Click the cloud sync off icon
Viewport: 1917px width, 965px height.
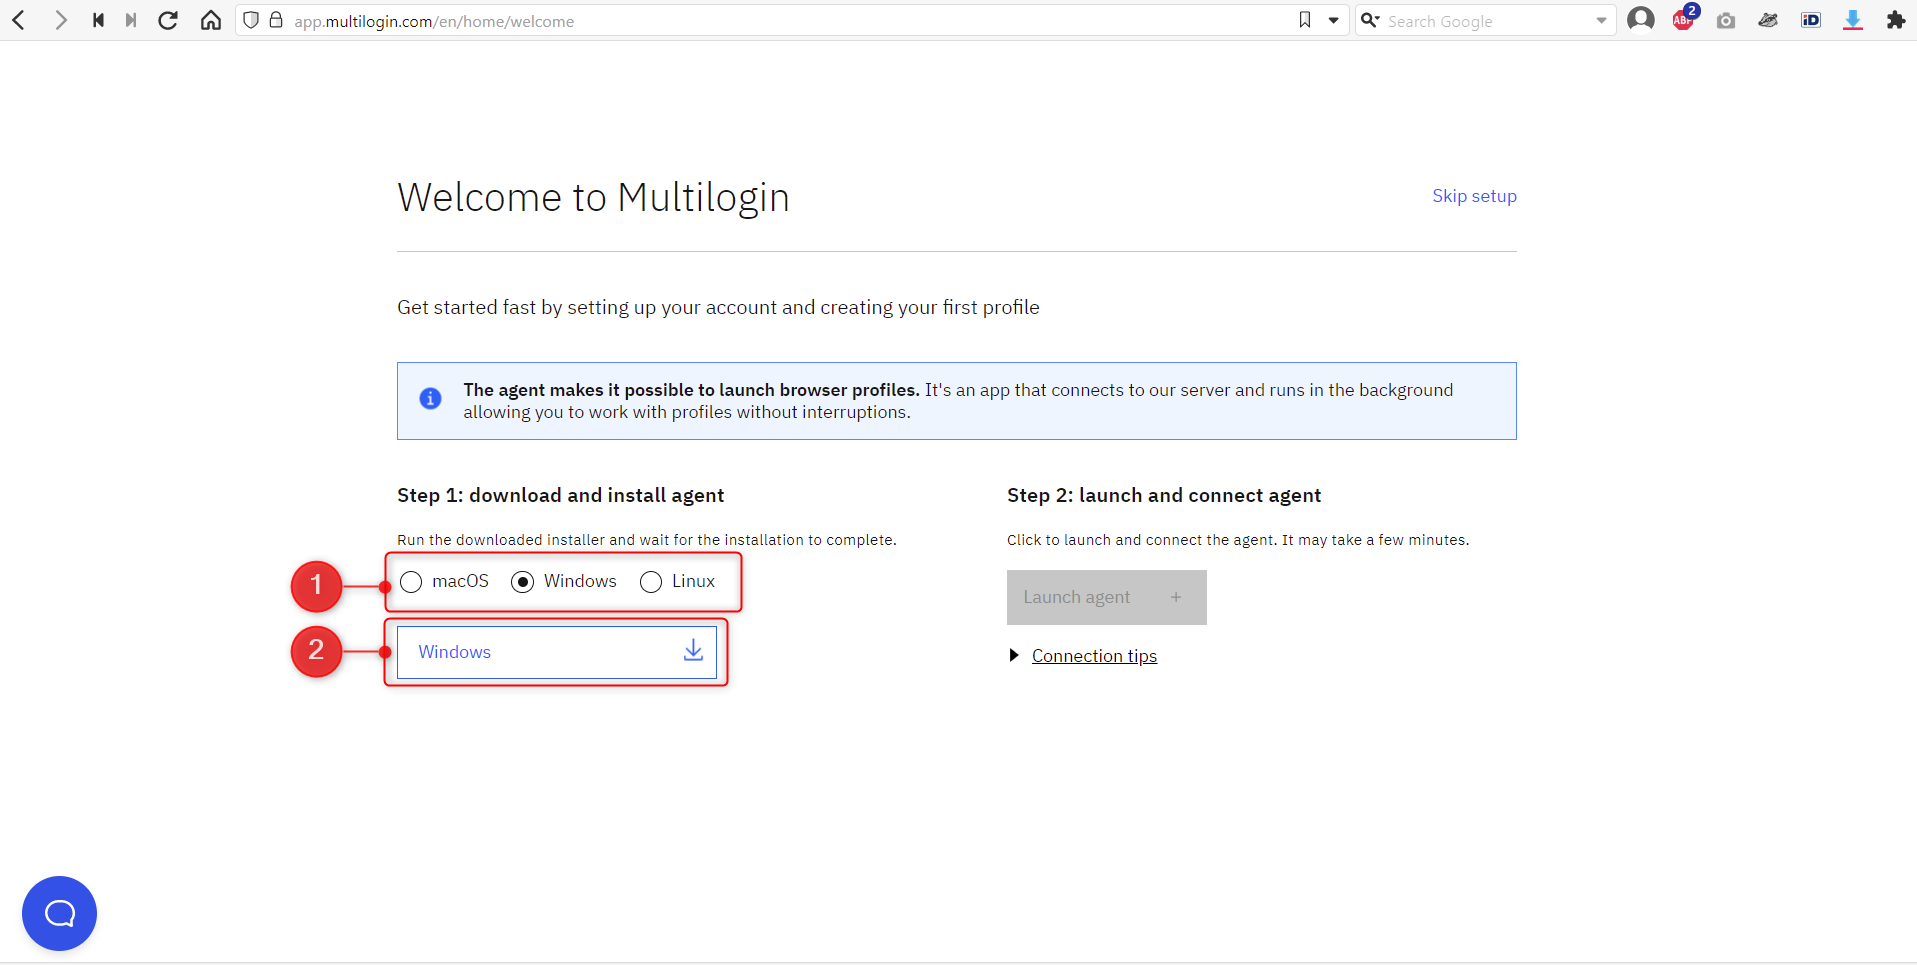[1768, 20]
